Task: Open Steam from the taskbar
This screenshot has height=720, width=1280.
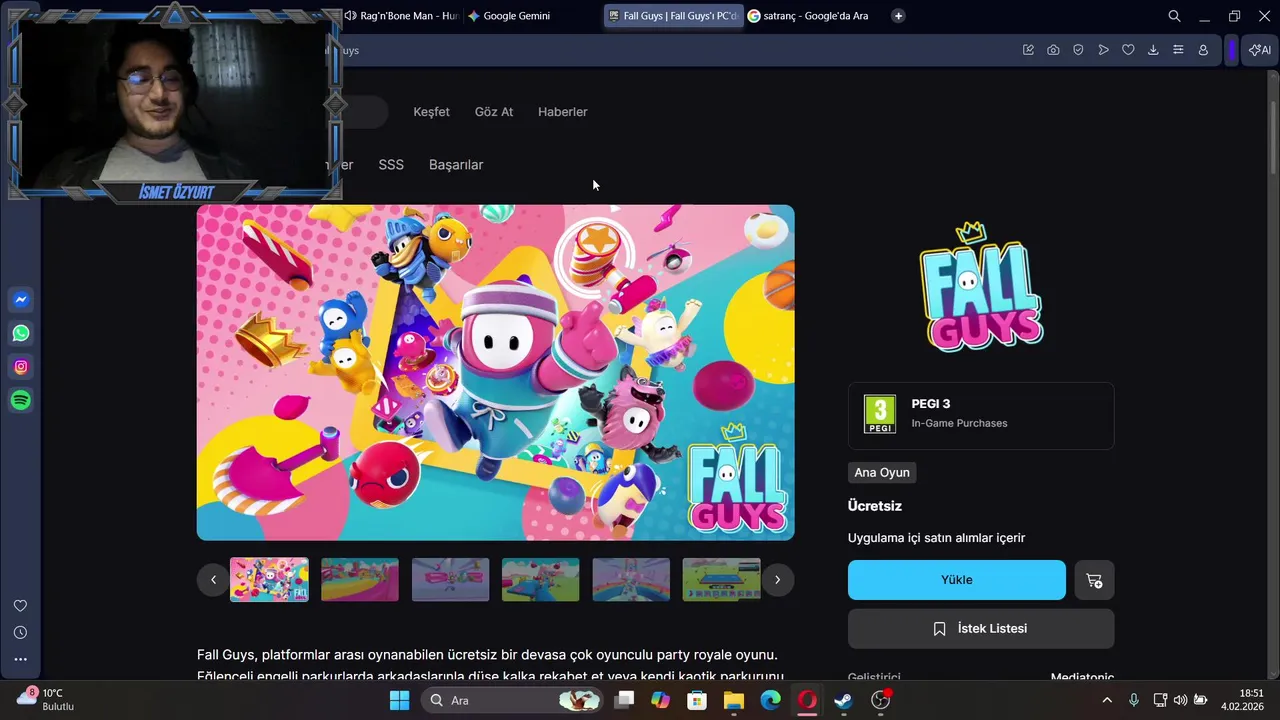Action: 844,700
